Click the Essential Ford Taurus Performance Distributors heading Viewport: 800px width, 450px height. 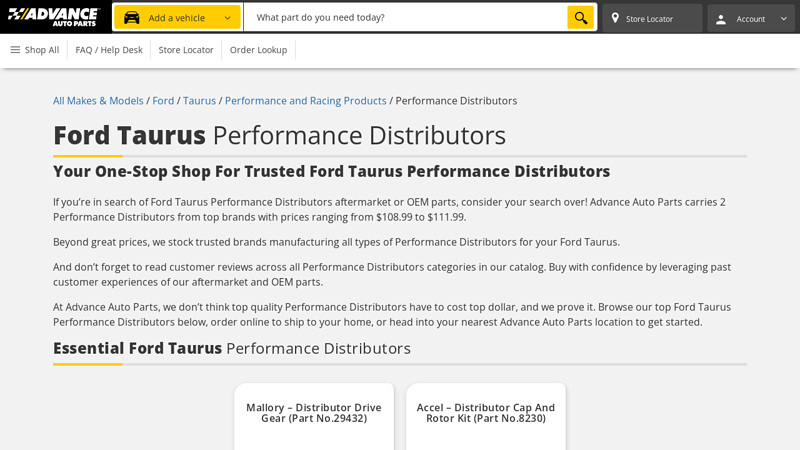coord(232,348)
